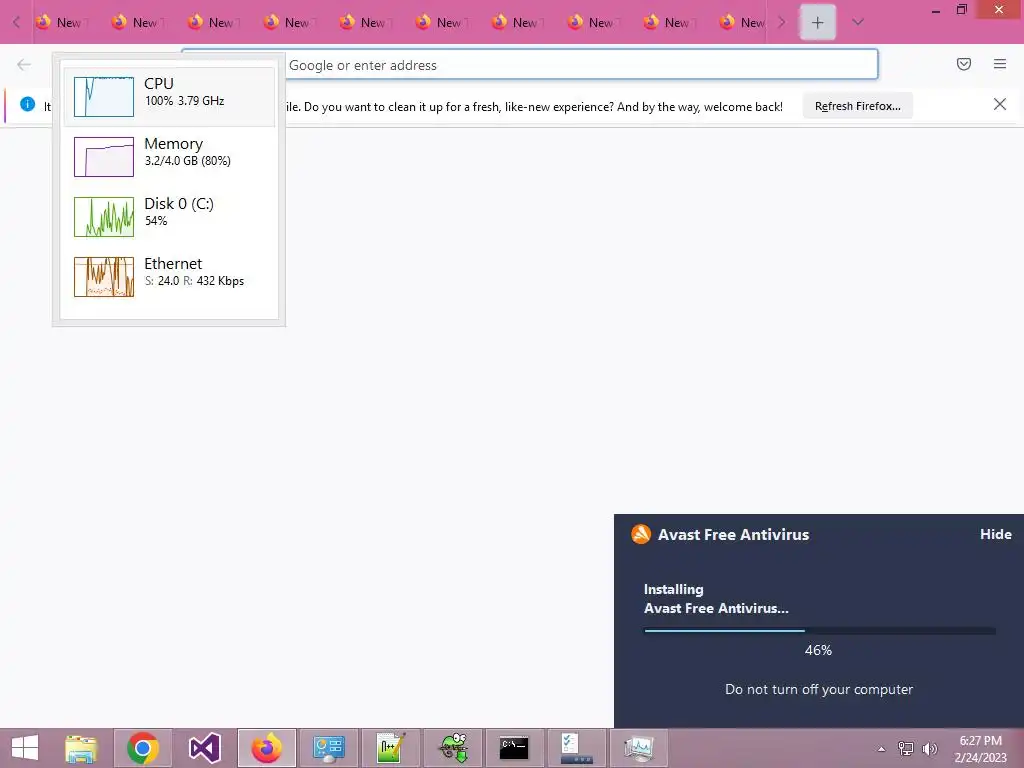Click "Do not turn off your computer" text
This screenshot has height=768, width=1024.
tap(819, 690)
